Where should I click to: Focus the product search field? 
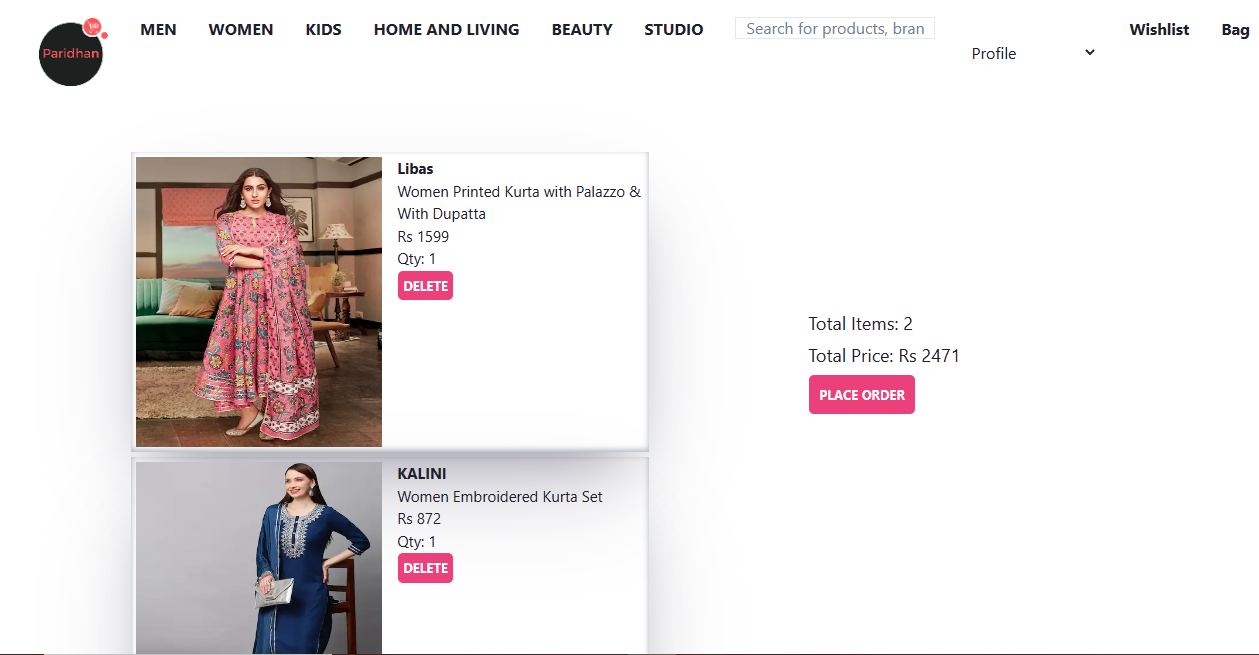(x=835, y=28)
